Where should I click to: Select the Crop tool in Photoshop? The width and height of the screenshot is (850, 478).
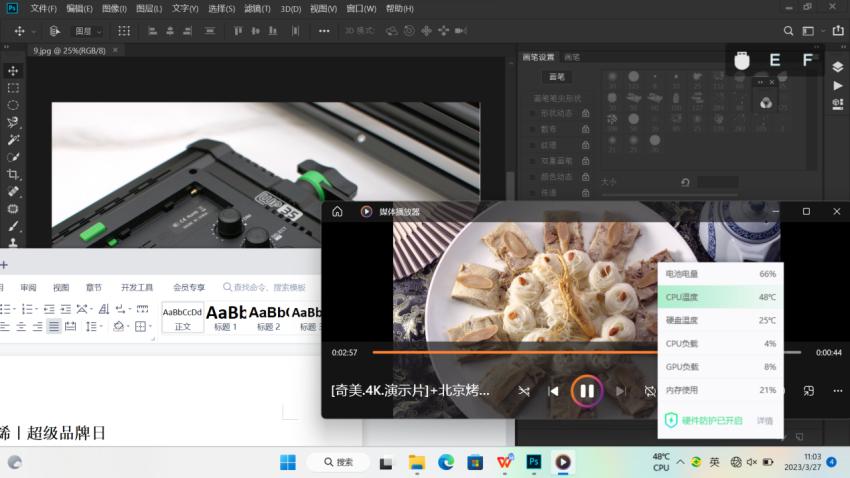(14, 174)
